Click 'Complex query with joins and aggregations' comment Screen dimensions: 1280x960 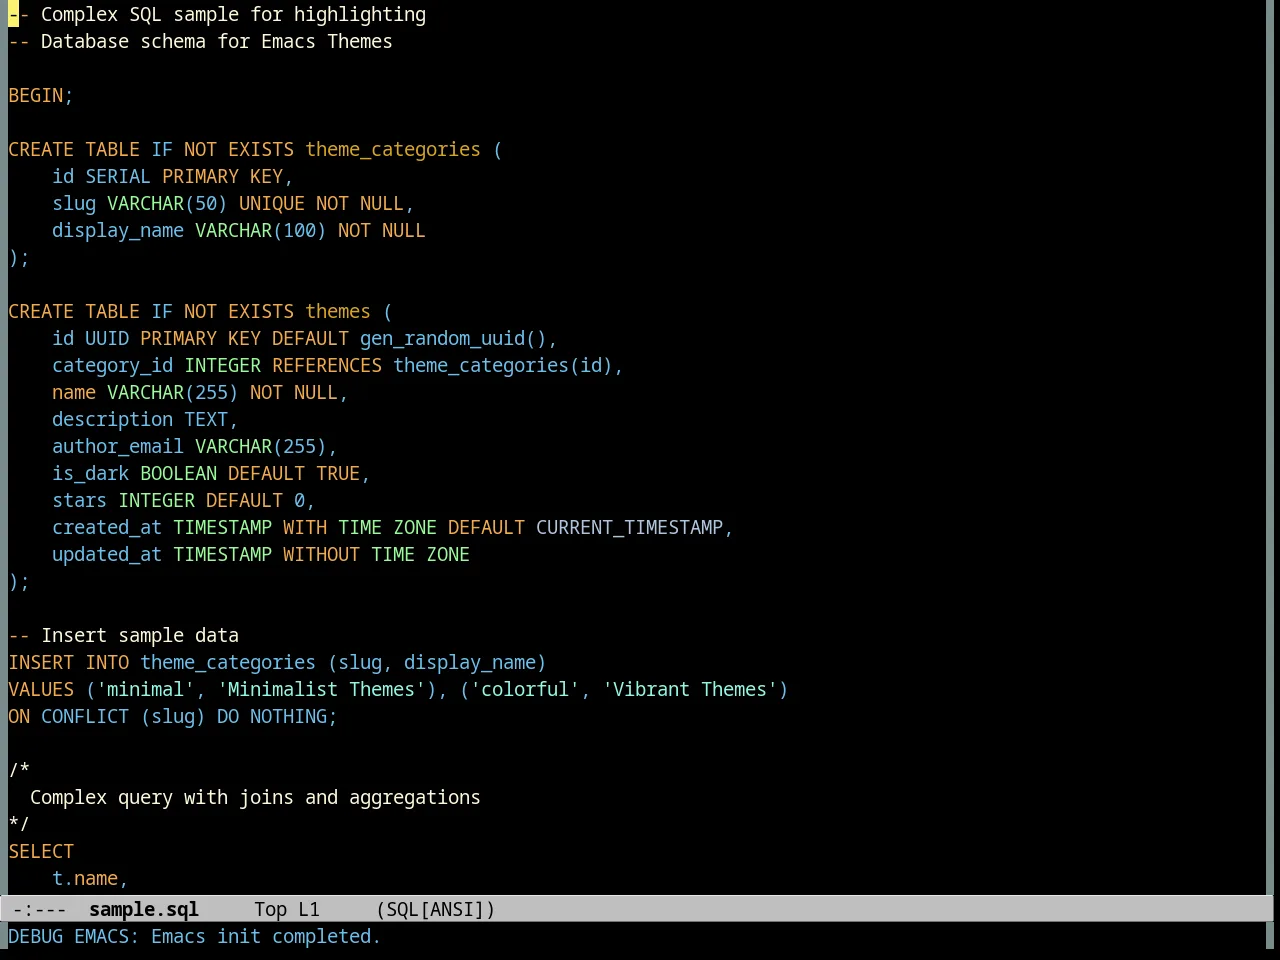255,797
